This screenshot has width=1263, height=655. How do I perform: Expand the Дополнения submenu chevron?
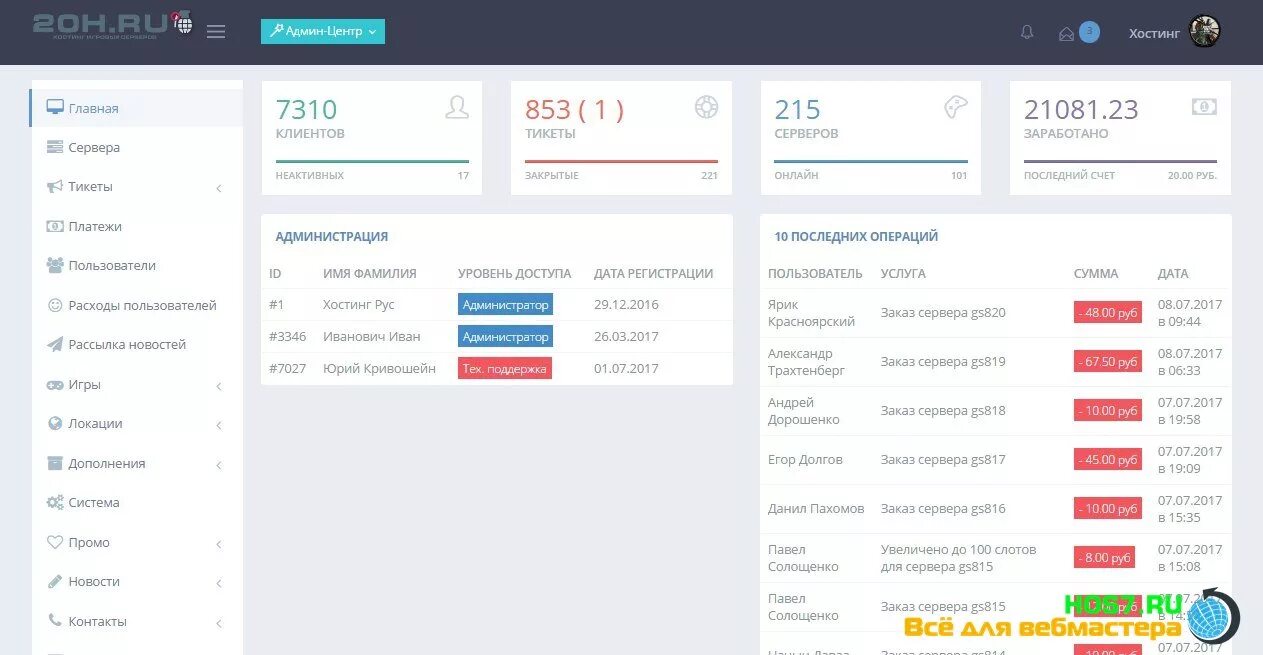click(218, 464)
